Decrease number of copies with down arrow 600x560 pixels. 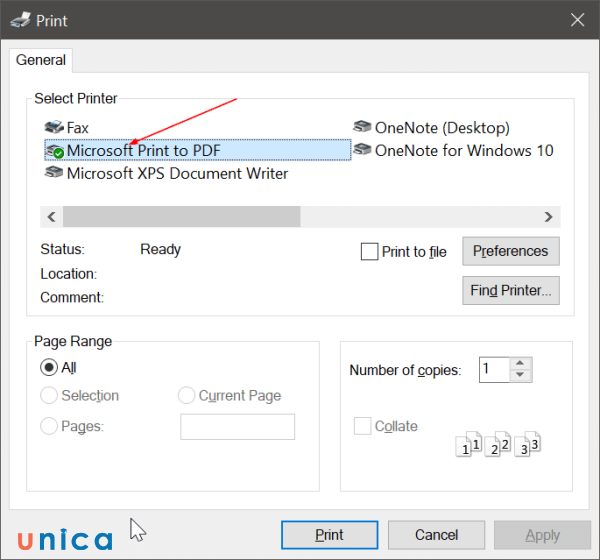click(x=518, y=376)
